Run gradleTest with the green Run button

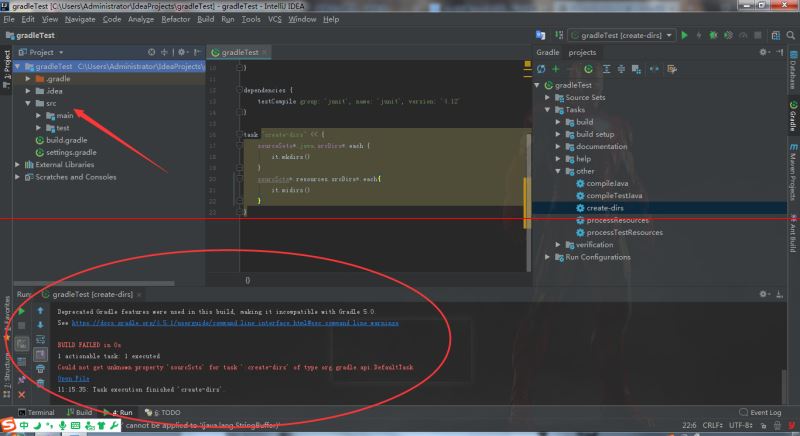coord(685,35)
